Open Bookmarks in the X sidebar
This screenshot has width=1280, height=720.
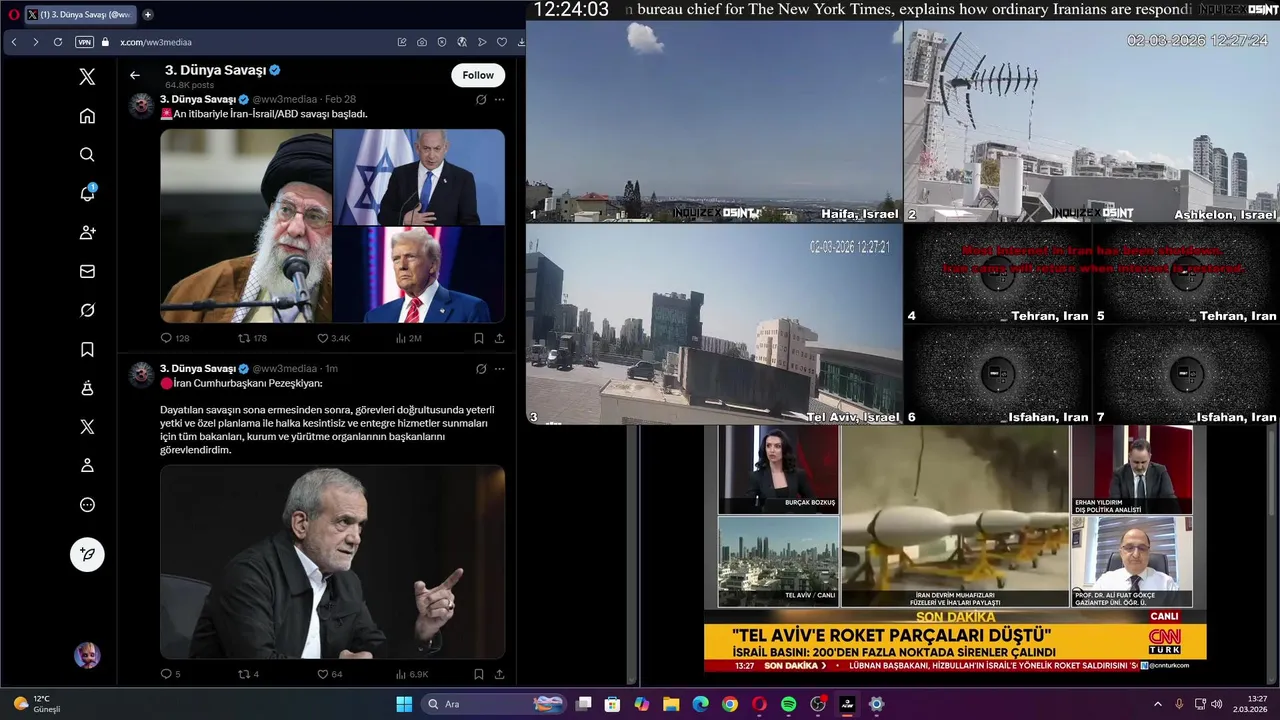[87, 349]
